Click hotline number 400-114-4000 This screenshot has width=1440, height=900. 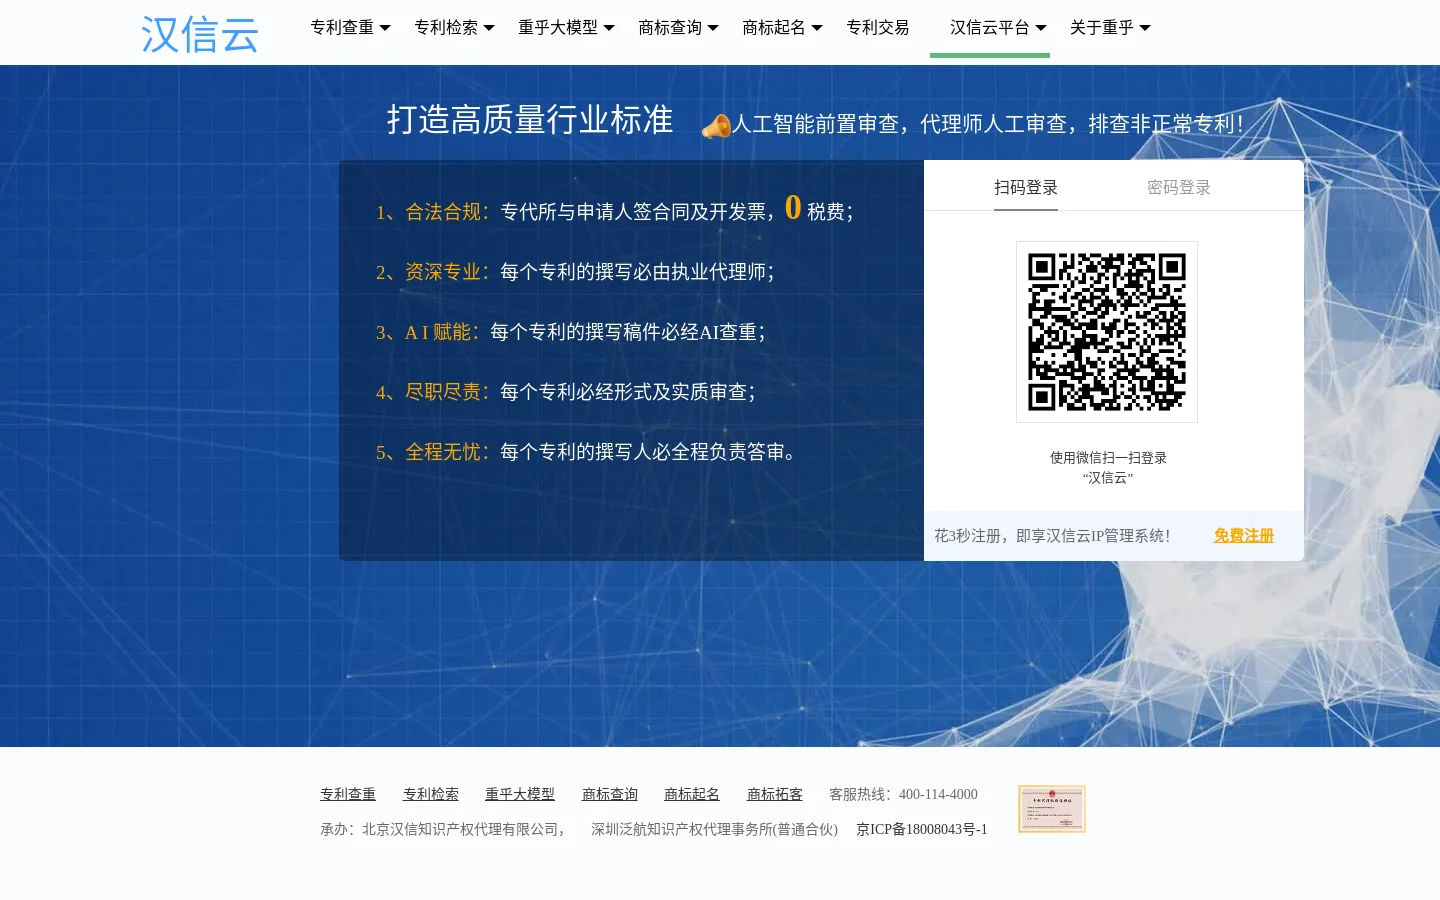pos(938,794)
